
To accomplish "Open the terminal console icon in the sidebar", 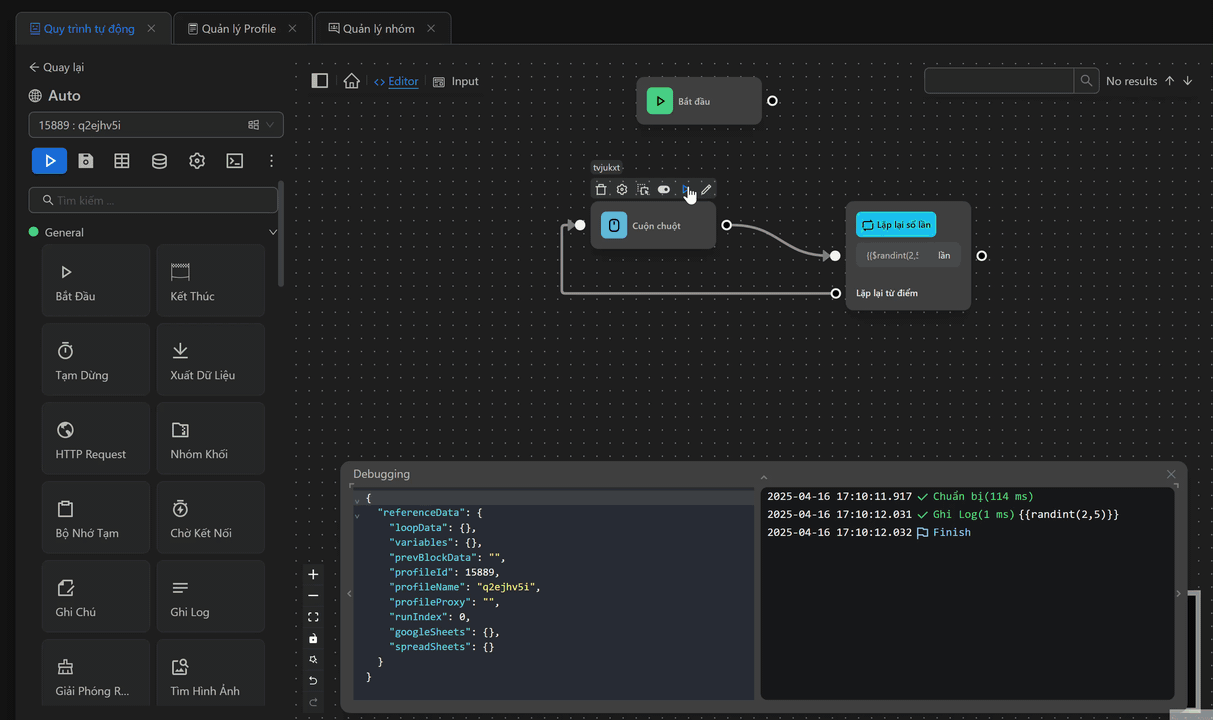I will [234, 161].
